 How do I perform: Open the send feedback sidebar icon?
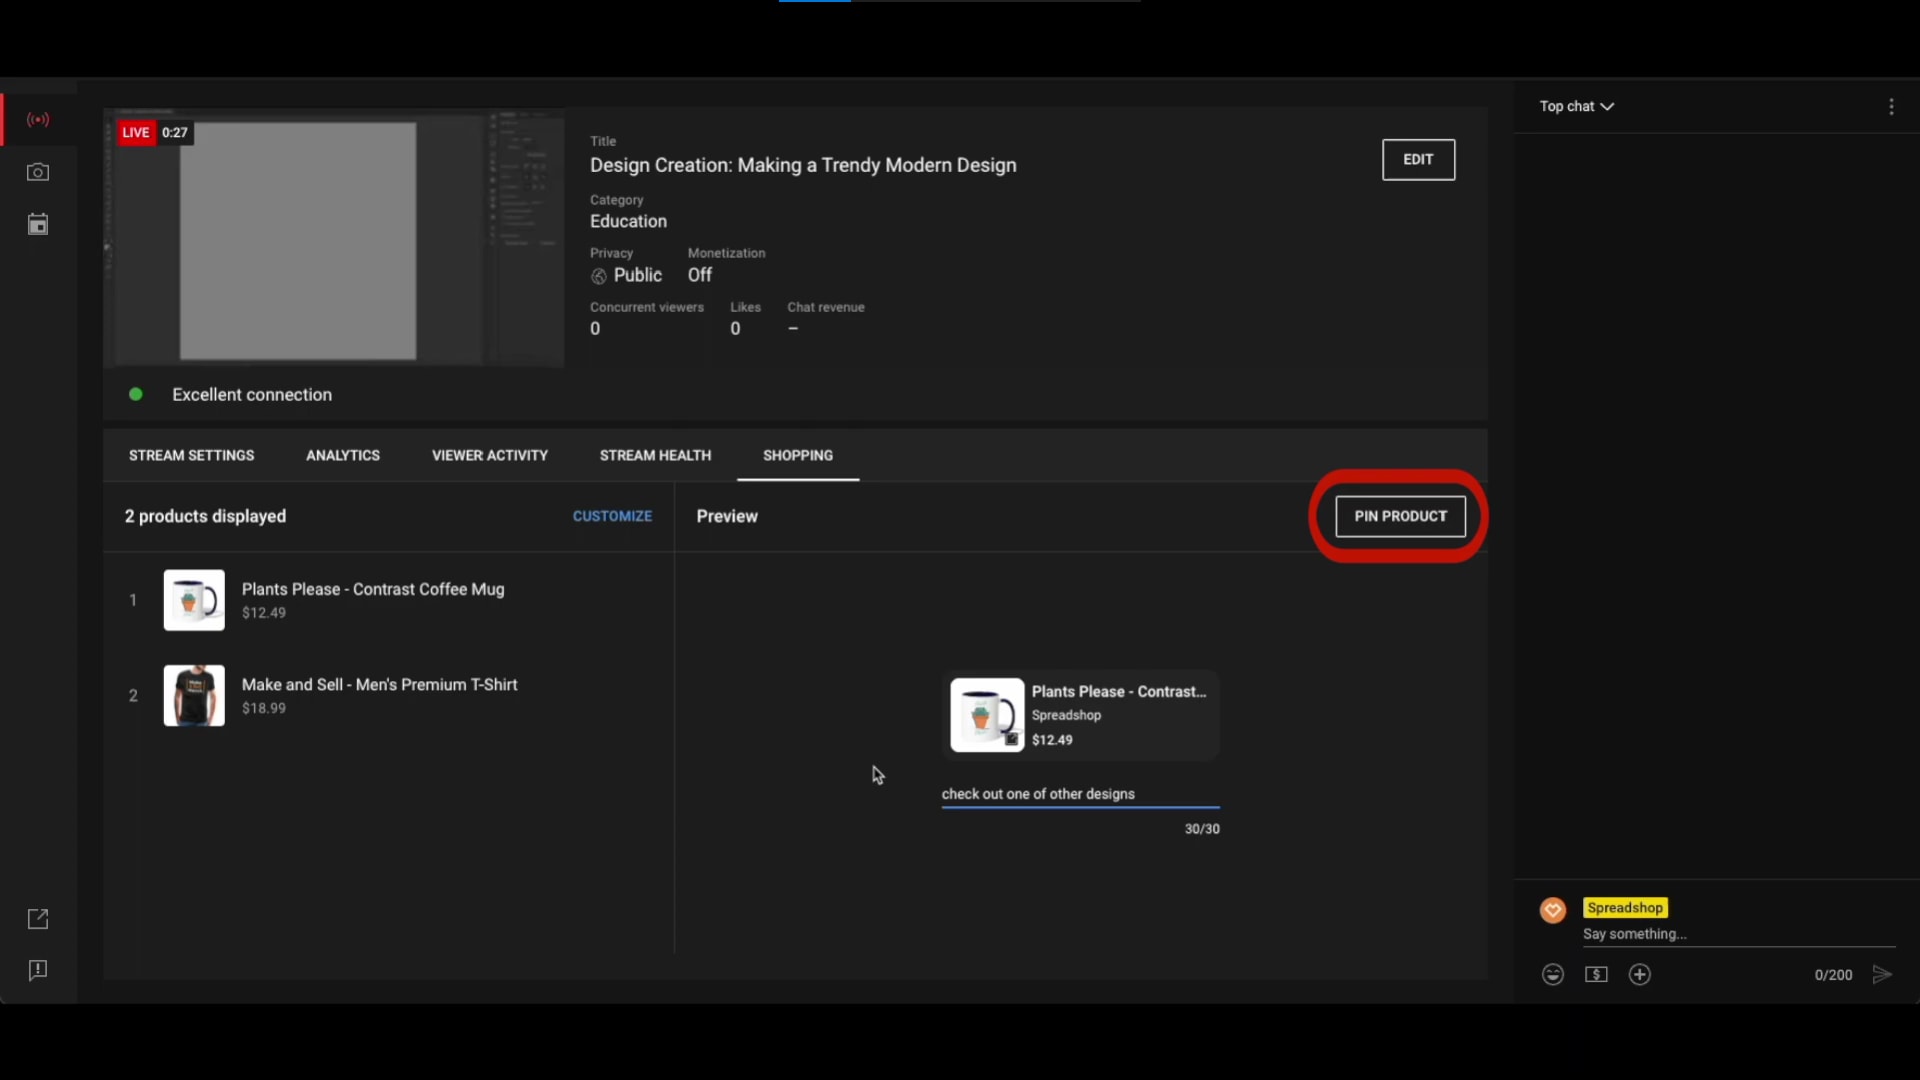click(x=38, y=971)
